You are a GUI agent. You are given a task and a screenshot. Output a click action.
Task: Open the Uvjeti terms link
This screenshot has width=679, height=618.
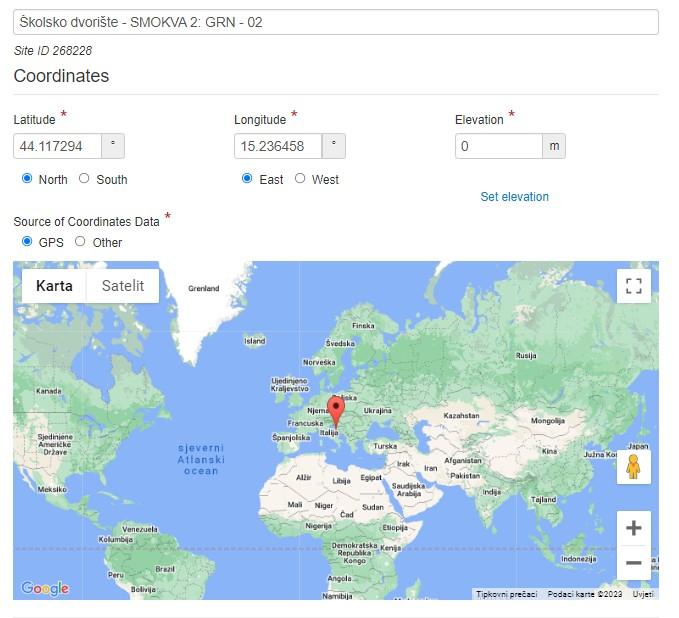[643, 594]
